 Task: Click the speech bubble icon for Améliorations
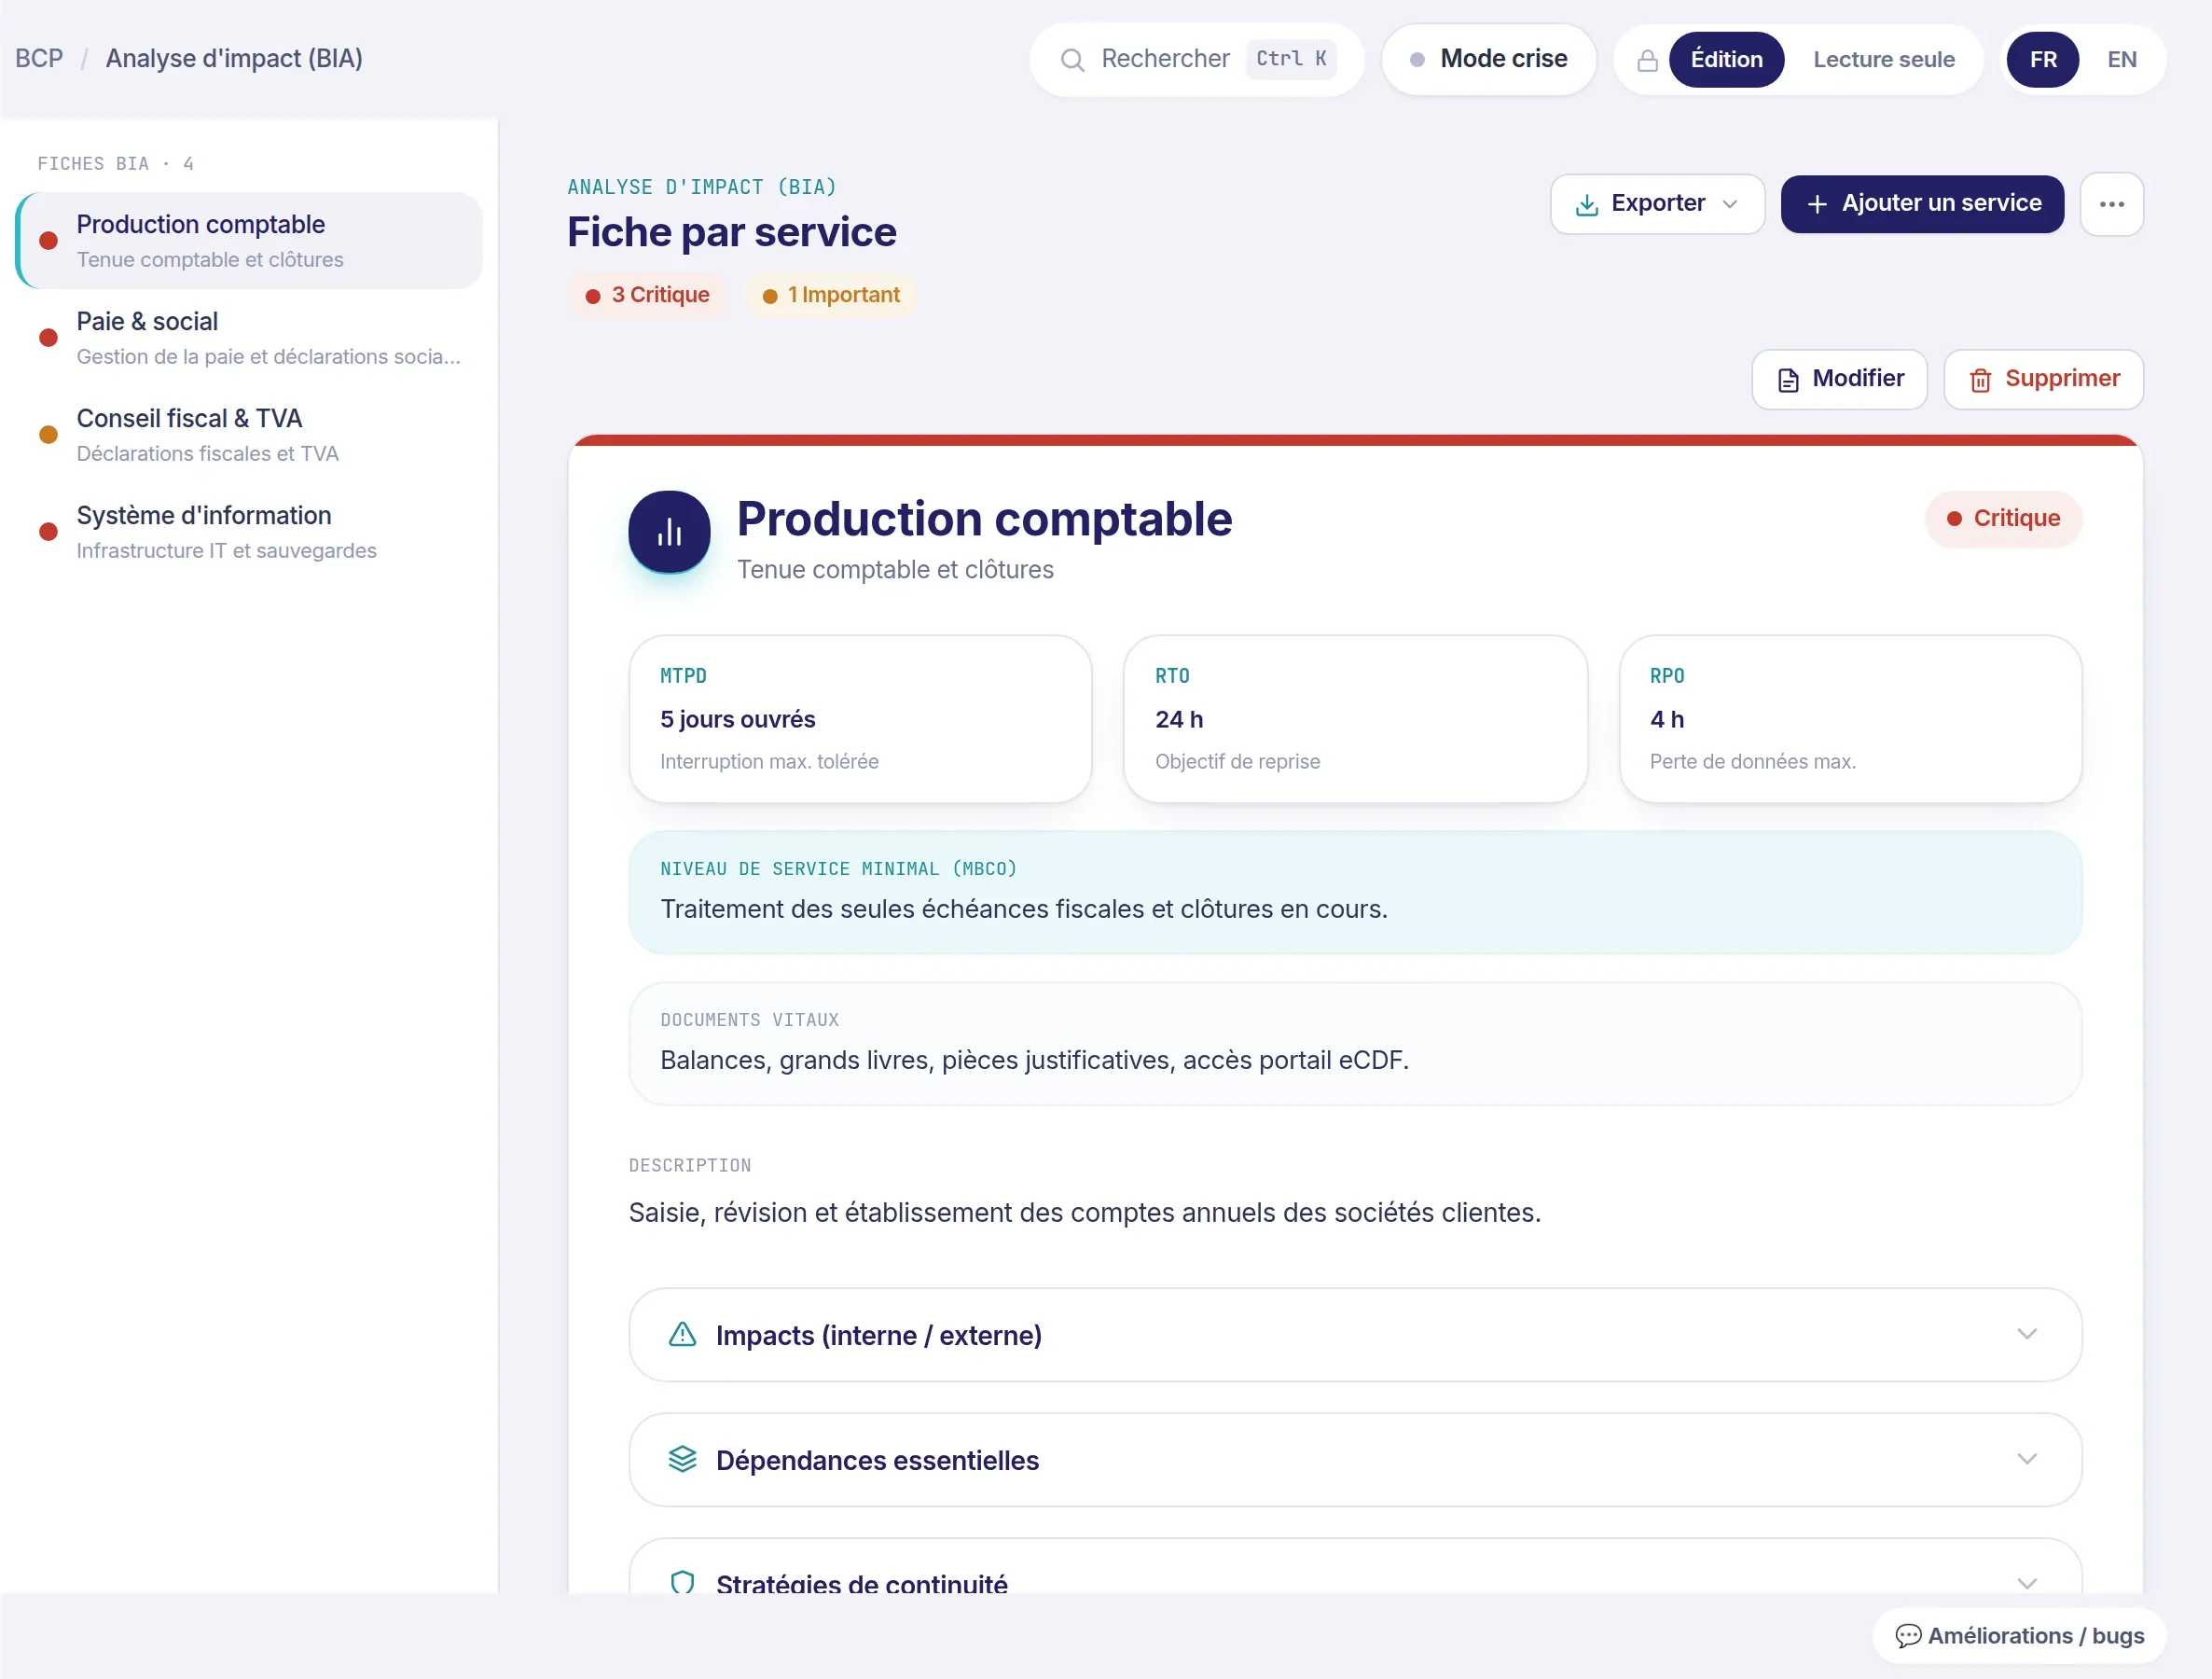tap(1908, 1635)
